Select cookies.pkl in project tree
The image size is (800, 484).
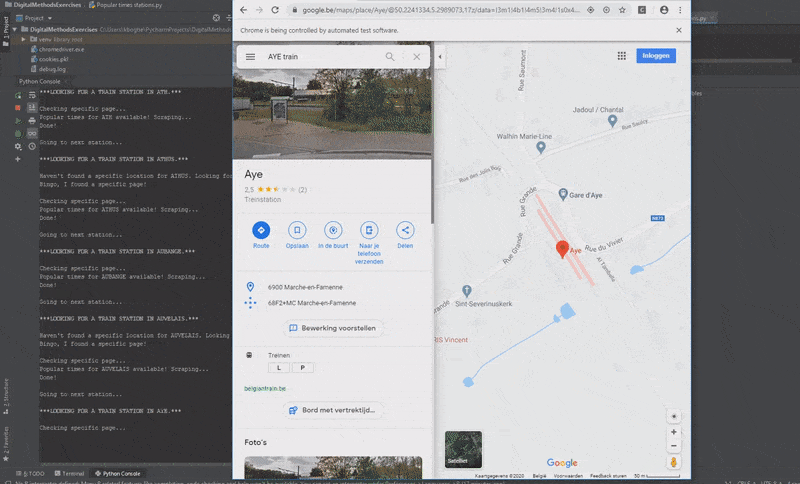(x=53, y=59)
